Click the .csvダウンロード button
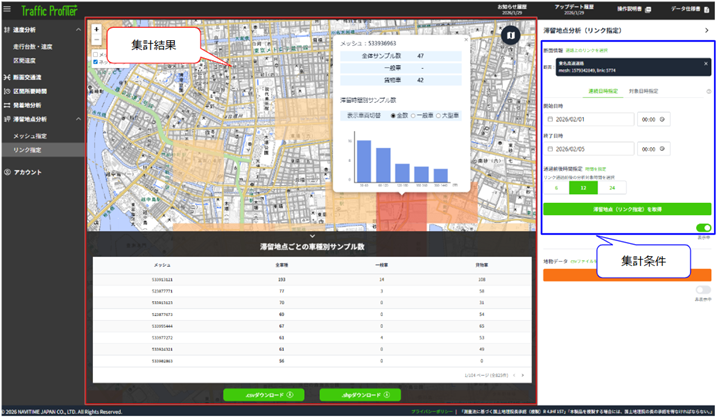Image resolution: width=717 pixels, height=418 pixels. (x=264, y=395)
